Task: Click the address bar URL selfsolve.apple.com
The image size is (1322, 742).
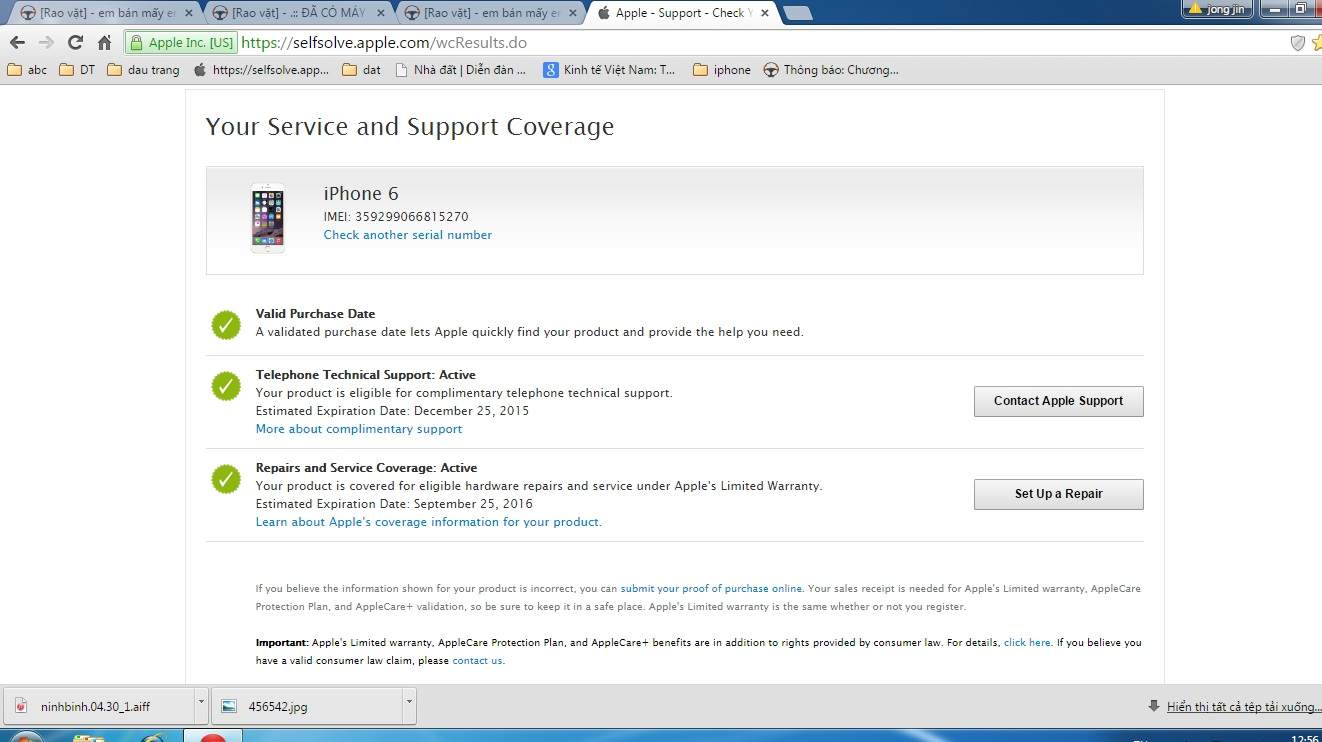Action: (x=384, y=43)
